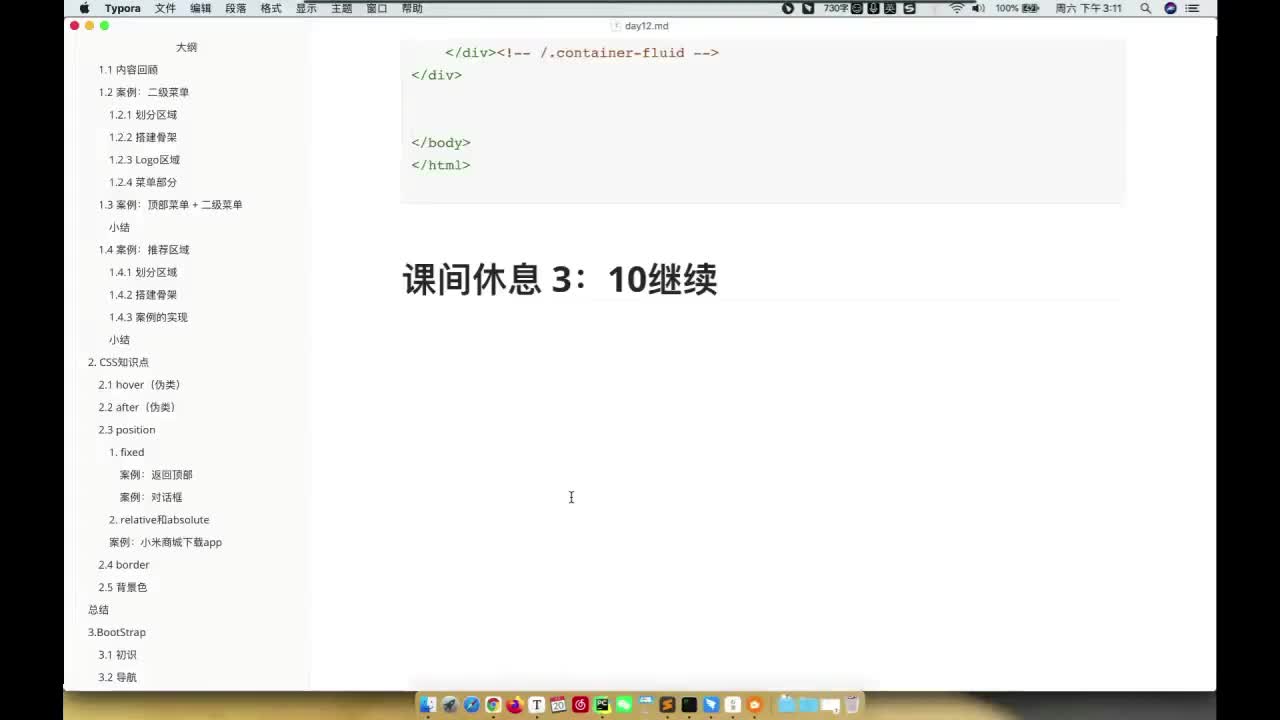Navigate to 2. CSS知识点 section
This screenshot has width=1280, height=720.
(x=118, y=362)
